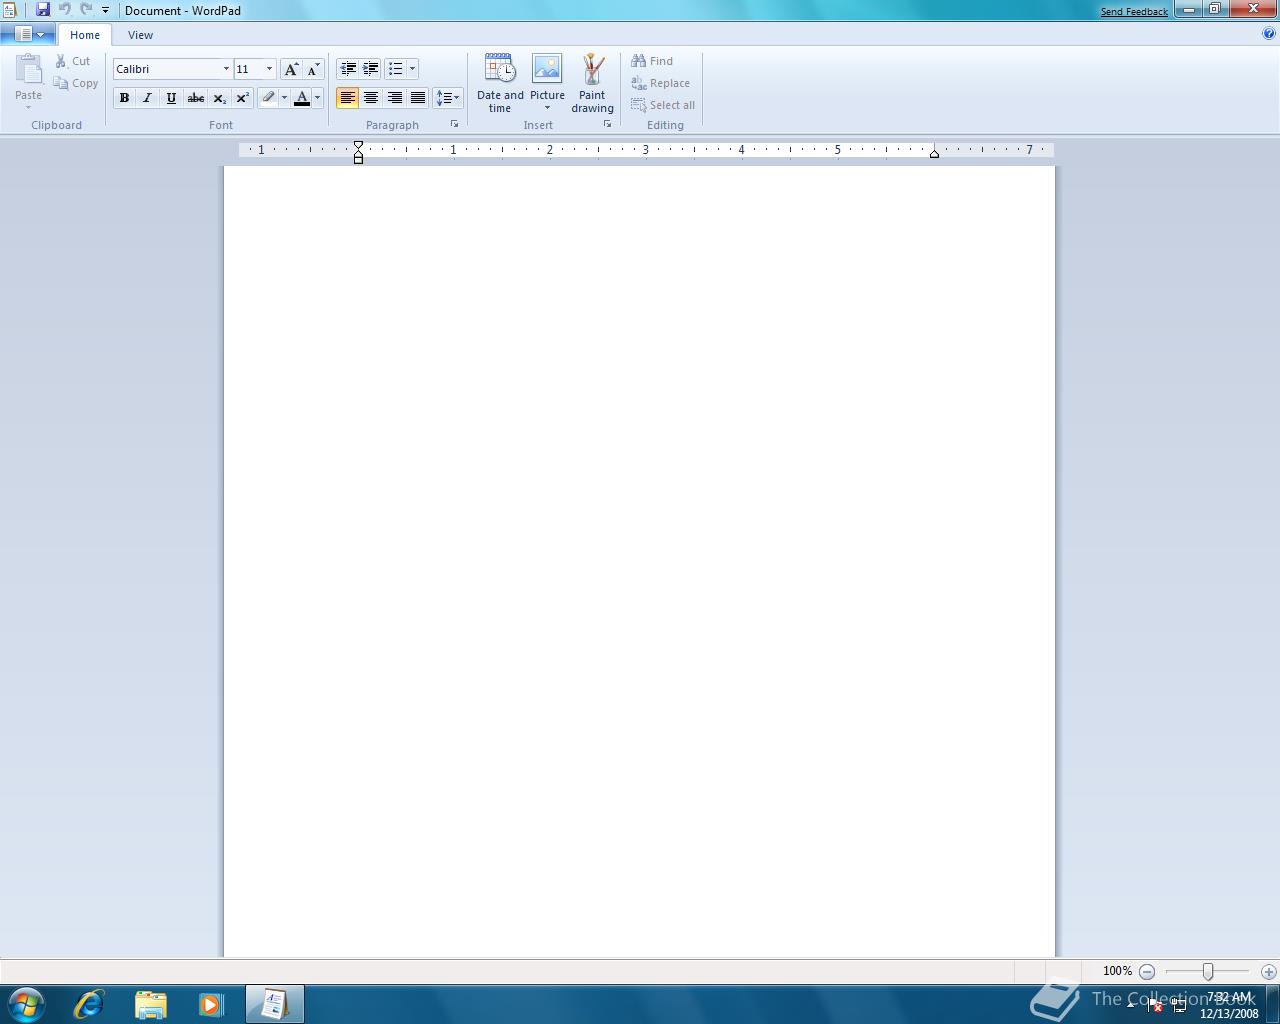The image size is (1280, 1024).
Task: Open Insert group dialog launcher
Action: pyautogui.click(x=607, y=124)
